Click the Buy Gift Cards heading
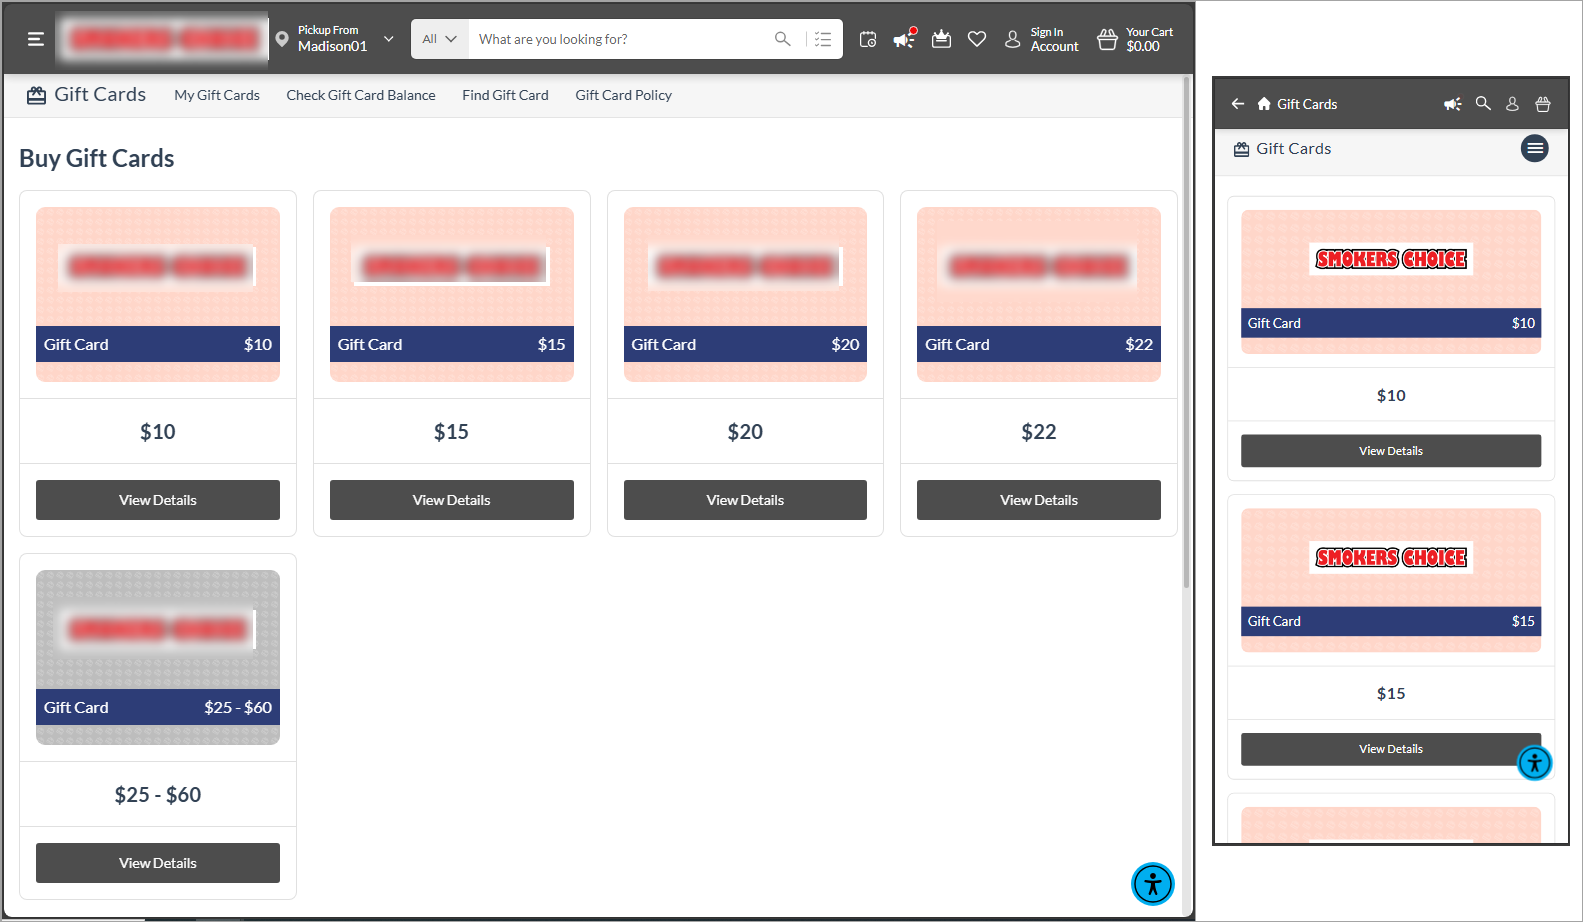The width and height of the screenshot is (1583, 922). pos(97,158)
